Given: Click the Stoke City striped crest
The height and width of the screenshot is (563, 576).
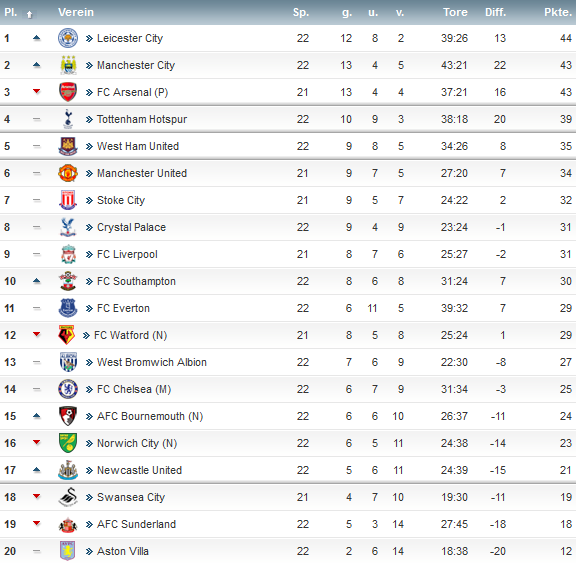Looking at the screenshot, I should [68, 200].
